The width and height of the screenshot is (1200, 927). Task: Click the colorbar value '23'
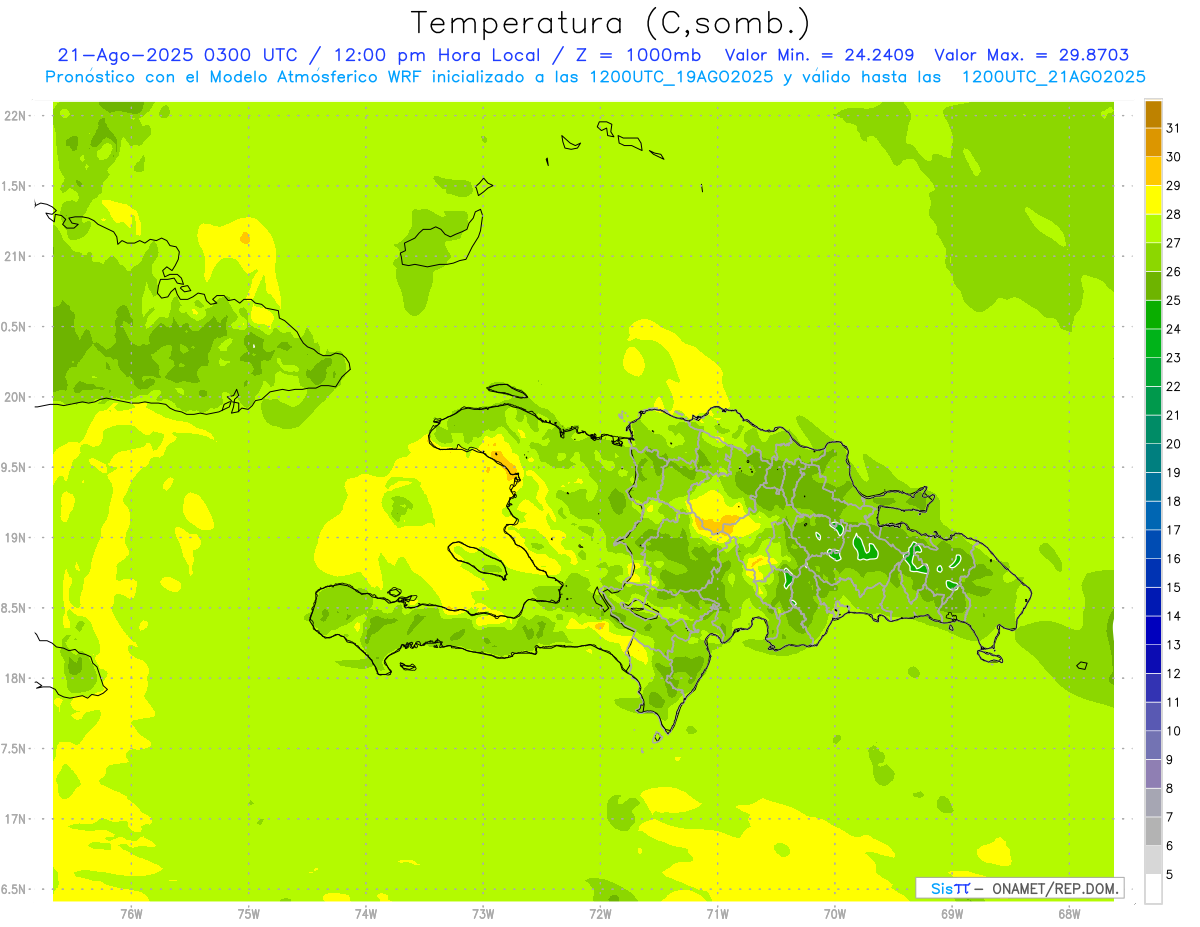1174,358
